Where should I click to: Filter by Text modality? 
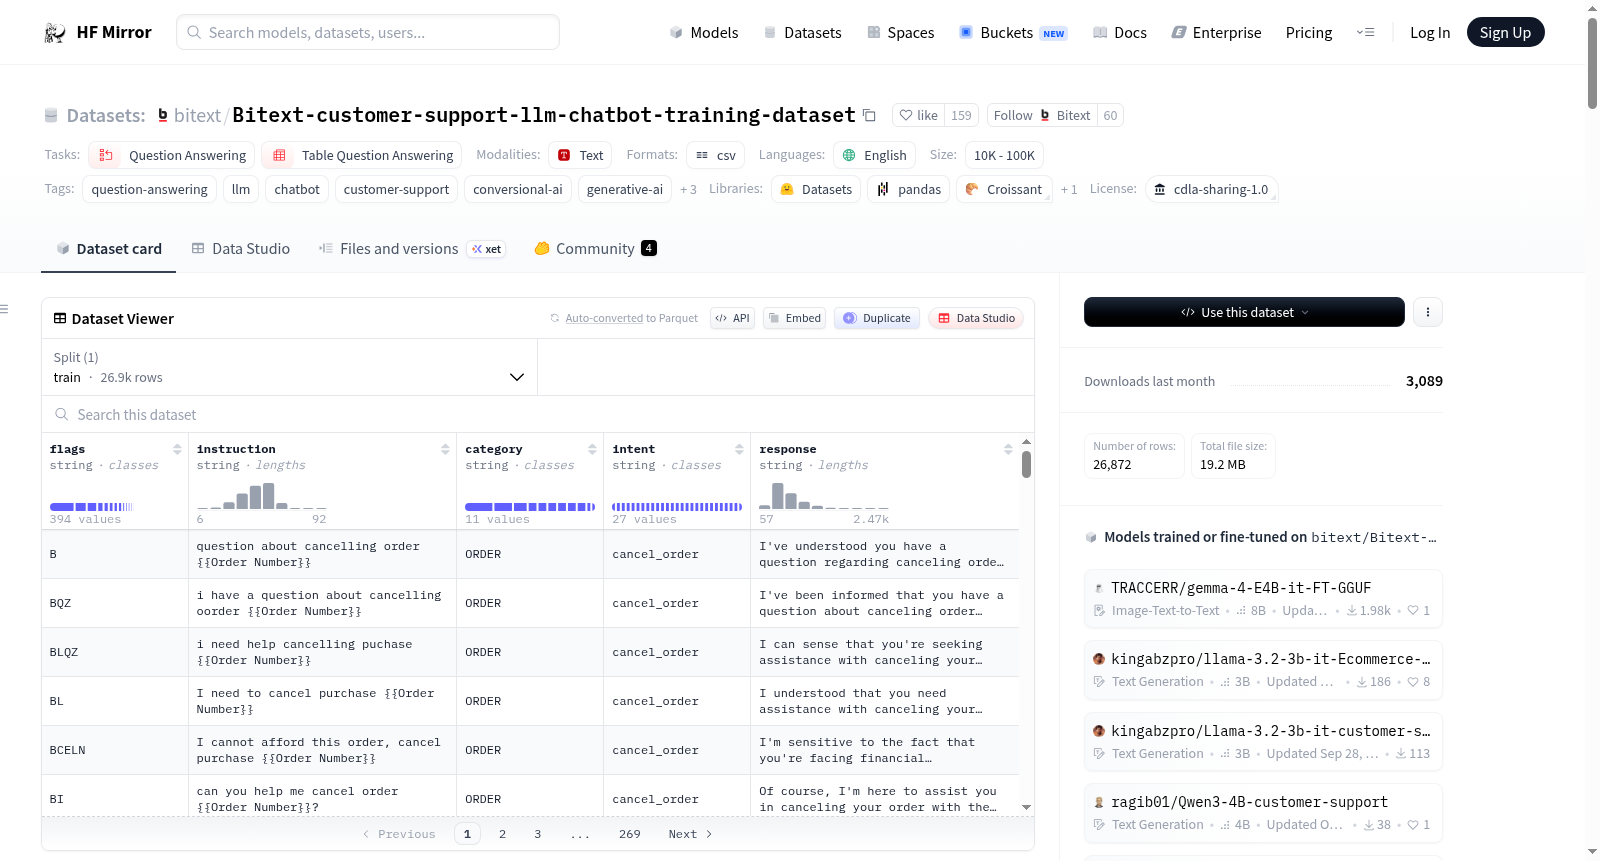point(580,156)
